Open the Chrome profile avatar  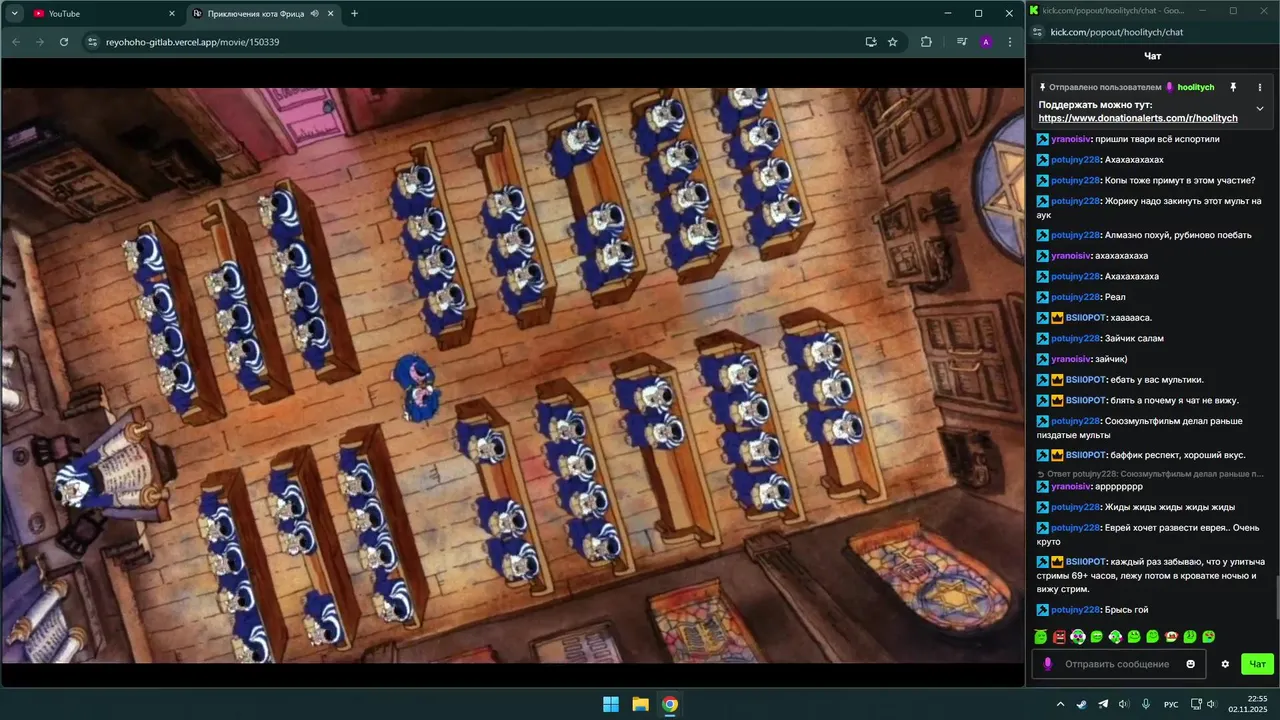[x=986, y=42]
